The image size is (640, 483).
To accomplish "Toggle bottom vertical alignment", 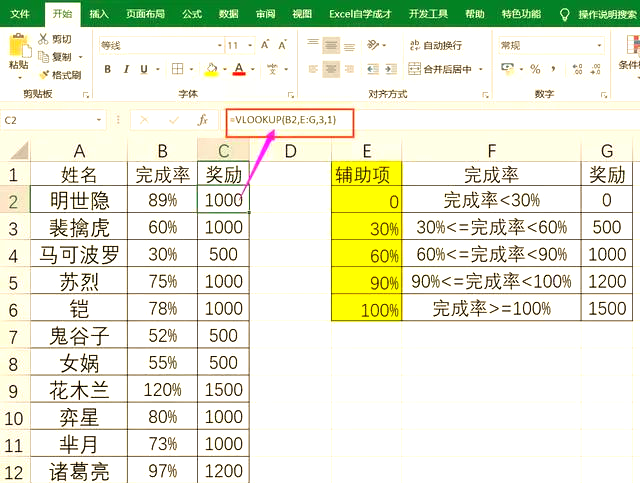I will tap(349, 47).
